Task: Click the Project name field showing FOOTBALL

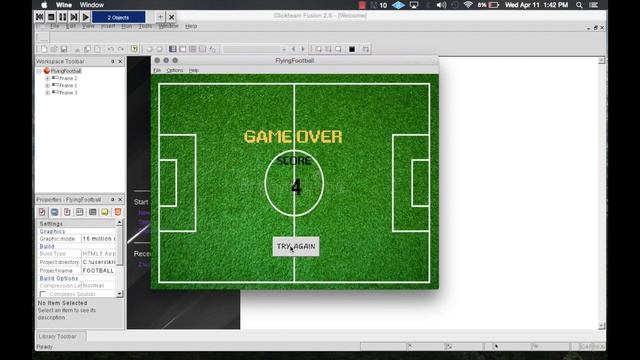Action: coord(98,271)
